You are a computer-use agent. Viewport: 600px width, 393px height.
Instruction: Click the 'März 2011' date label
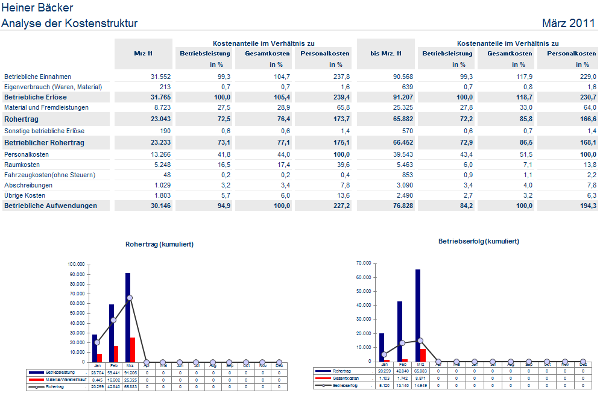coord(568,23)
